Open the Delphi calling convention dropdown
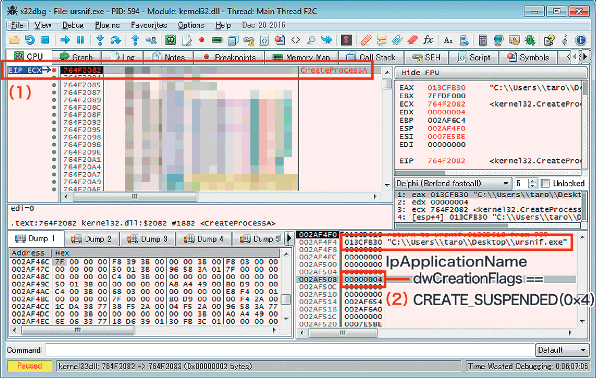Screen dimensions: 596x378 (452, 183)
